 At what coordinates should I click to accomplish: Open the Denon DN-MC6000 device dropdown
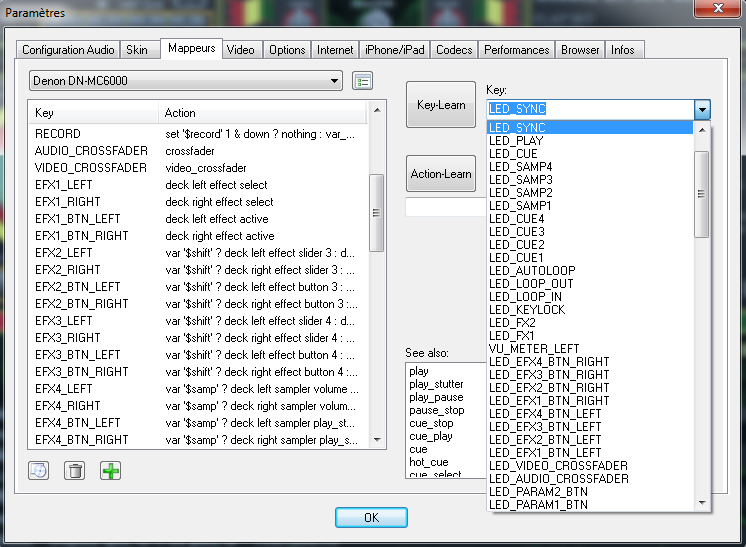coord(185,81)
